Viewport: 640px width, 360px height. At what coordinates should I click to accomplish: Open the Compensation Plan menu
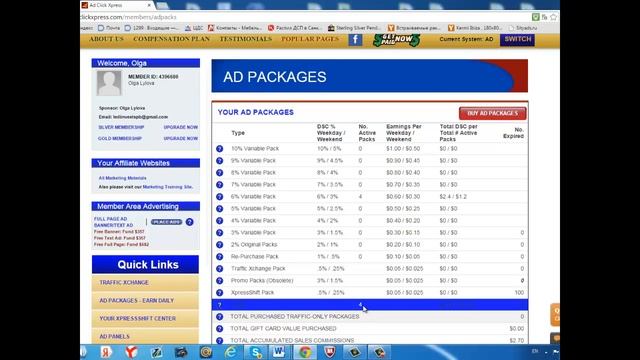tap(171, 39)
